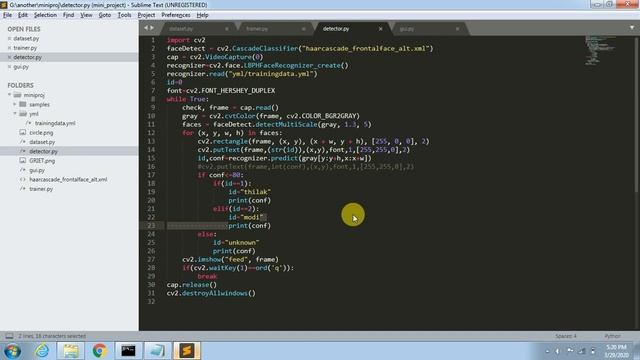Switch to the trainer.py tab
The height and width of the screenshot is (360, 640).
275,29
